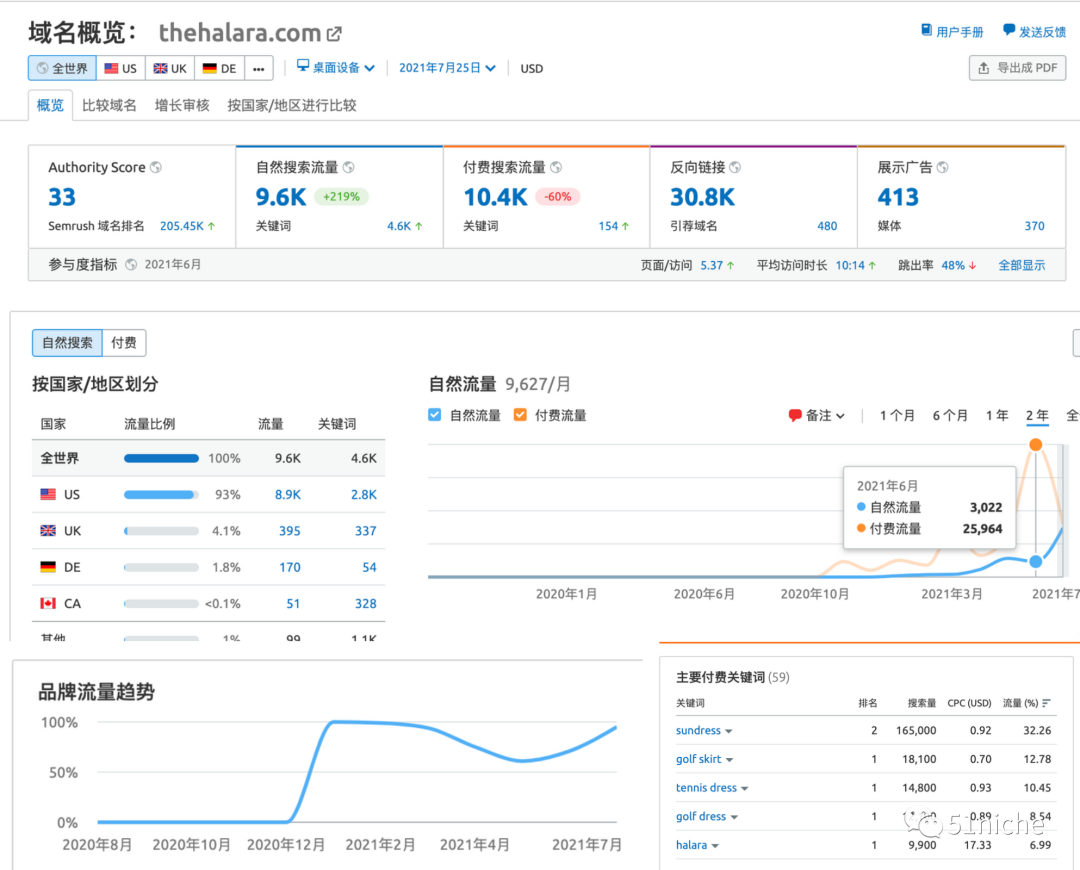Click 全部显示 link
The image size is (1080, 870).
(1022, 265)
